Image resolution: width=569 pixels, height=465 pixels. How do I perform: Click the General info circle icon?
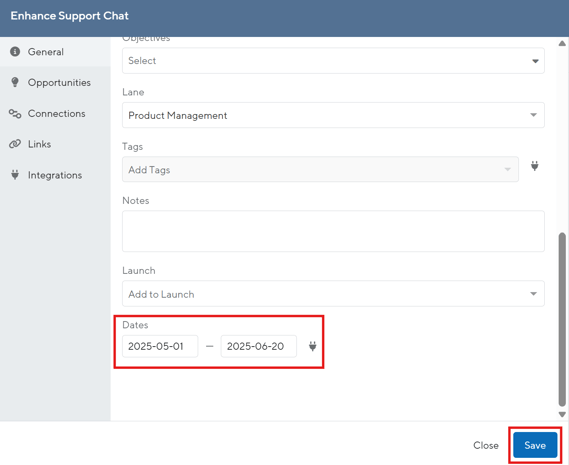[x=15, y=52]
